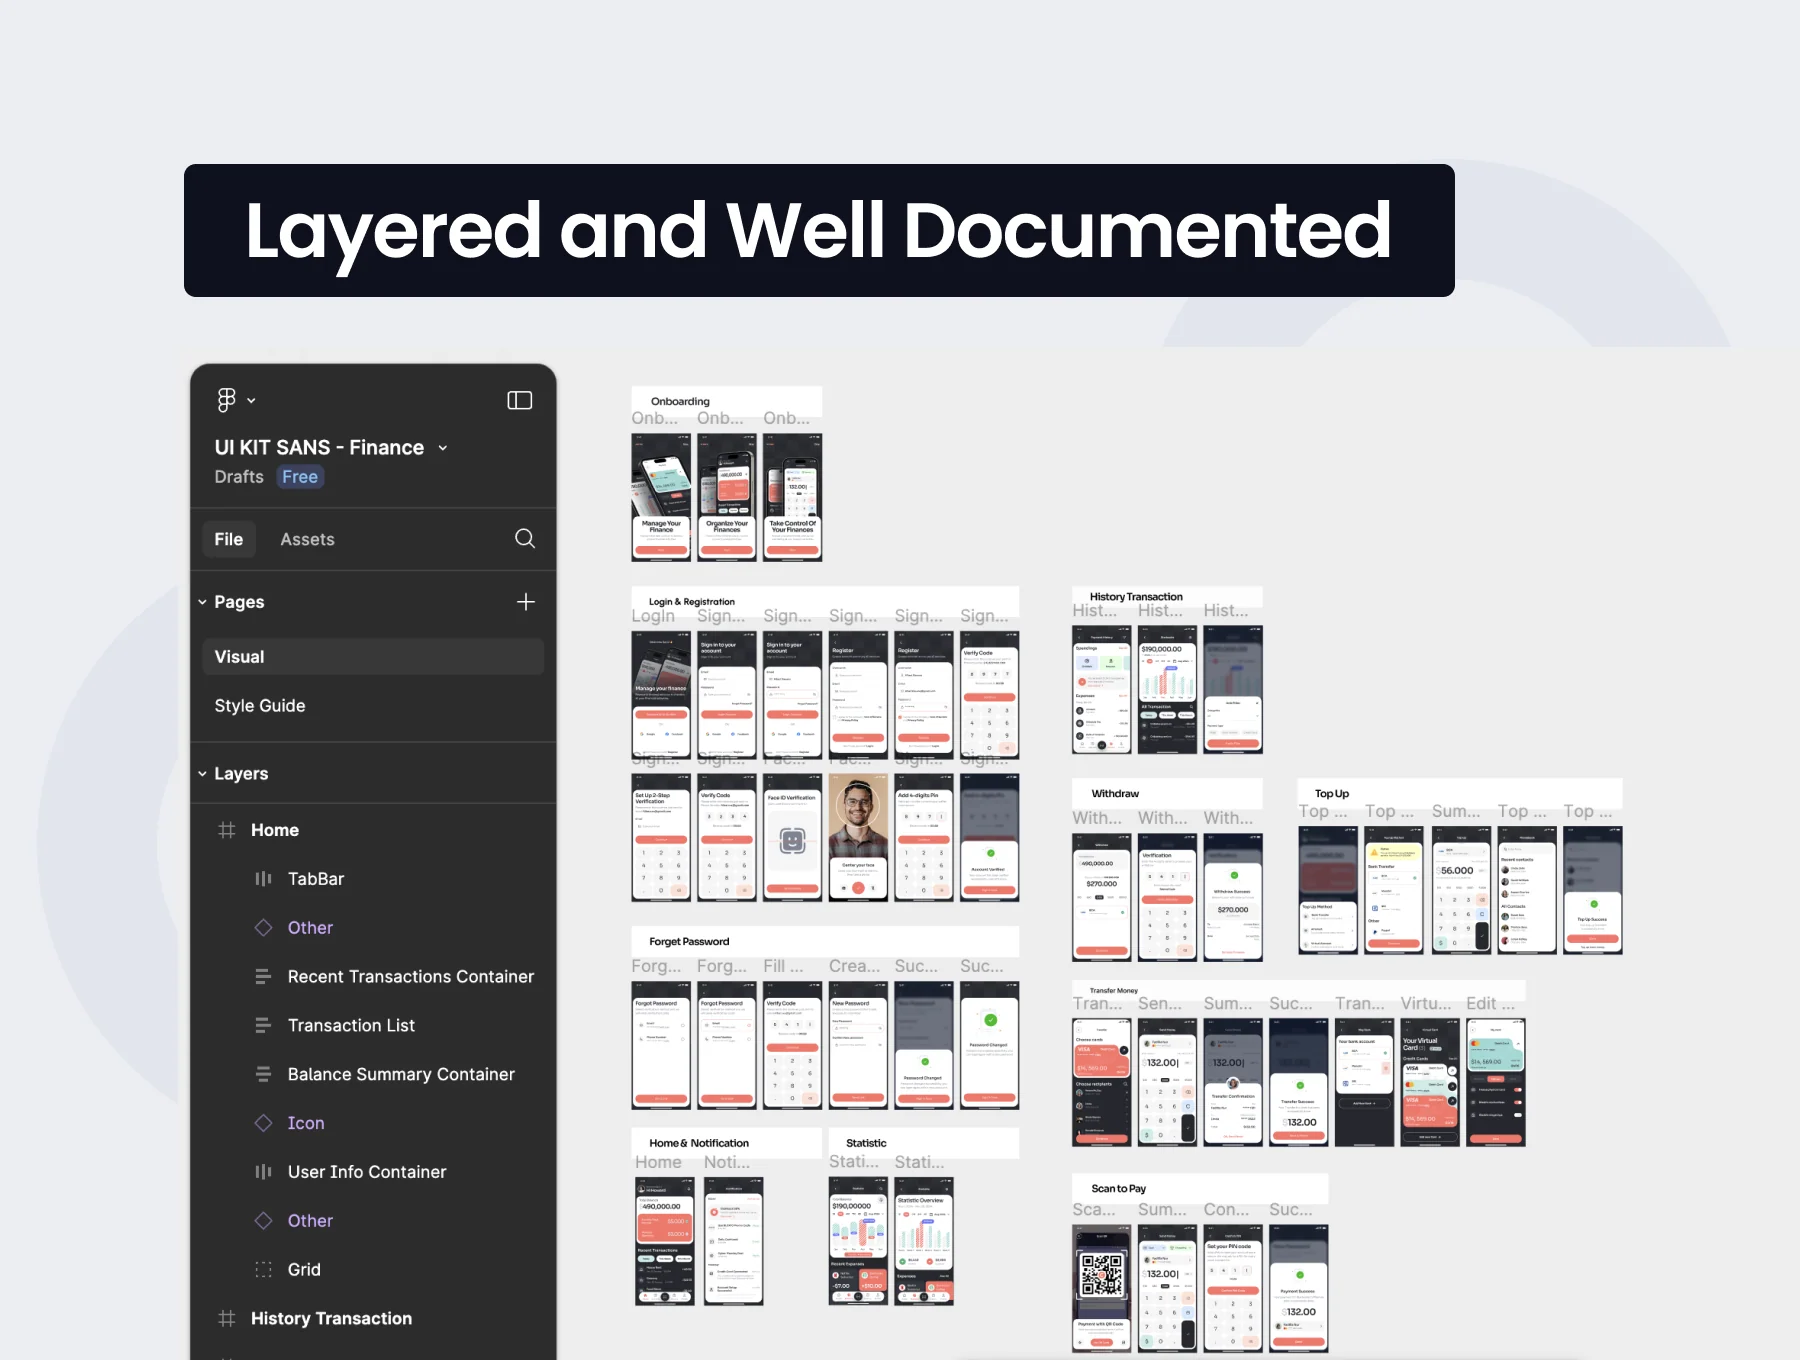
Task: Select the Set your PIN code screen thumbnail
Action: coord(1233,1289)
